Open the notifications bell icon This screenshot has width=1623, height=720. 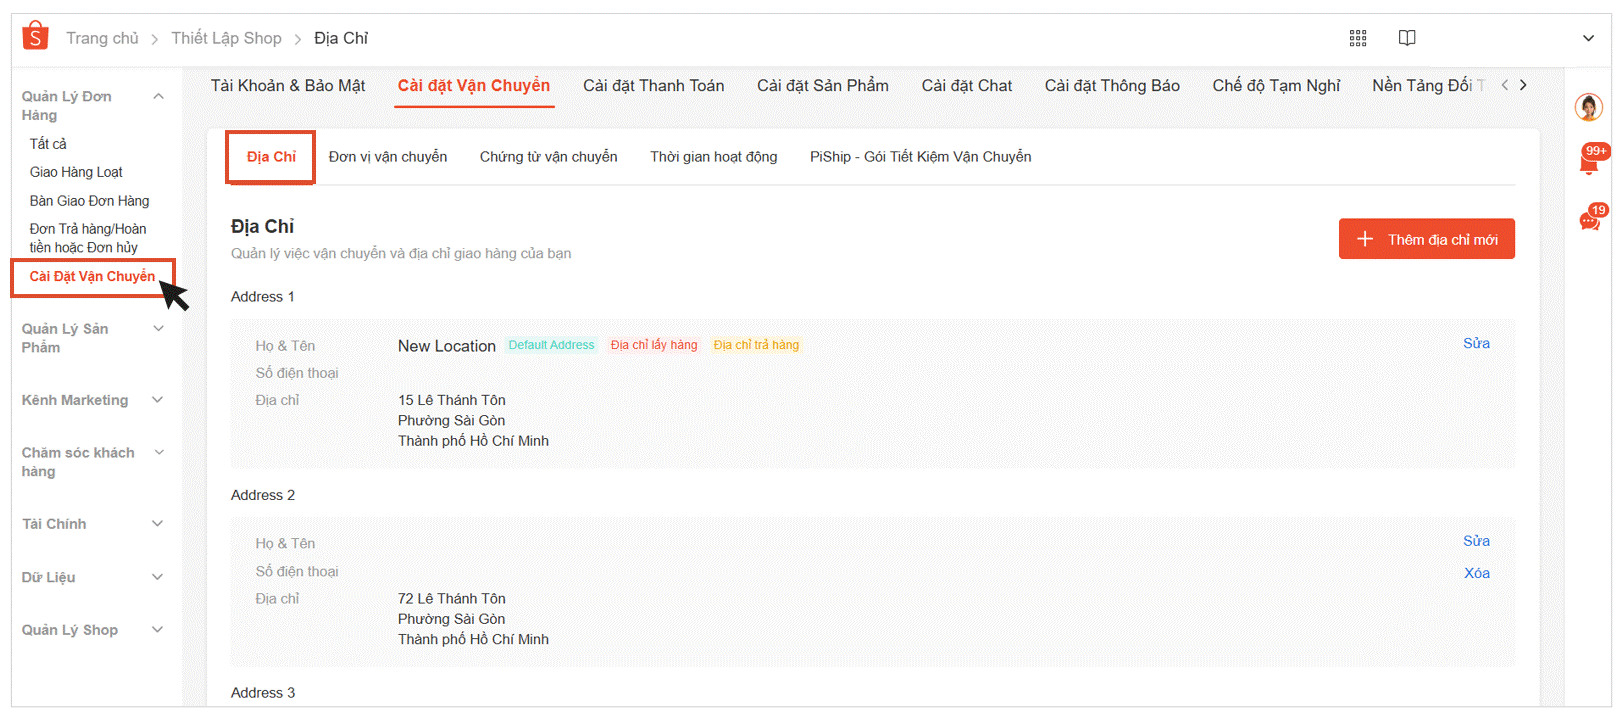tap(1589, 162)
